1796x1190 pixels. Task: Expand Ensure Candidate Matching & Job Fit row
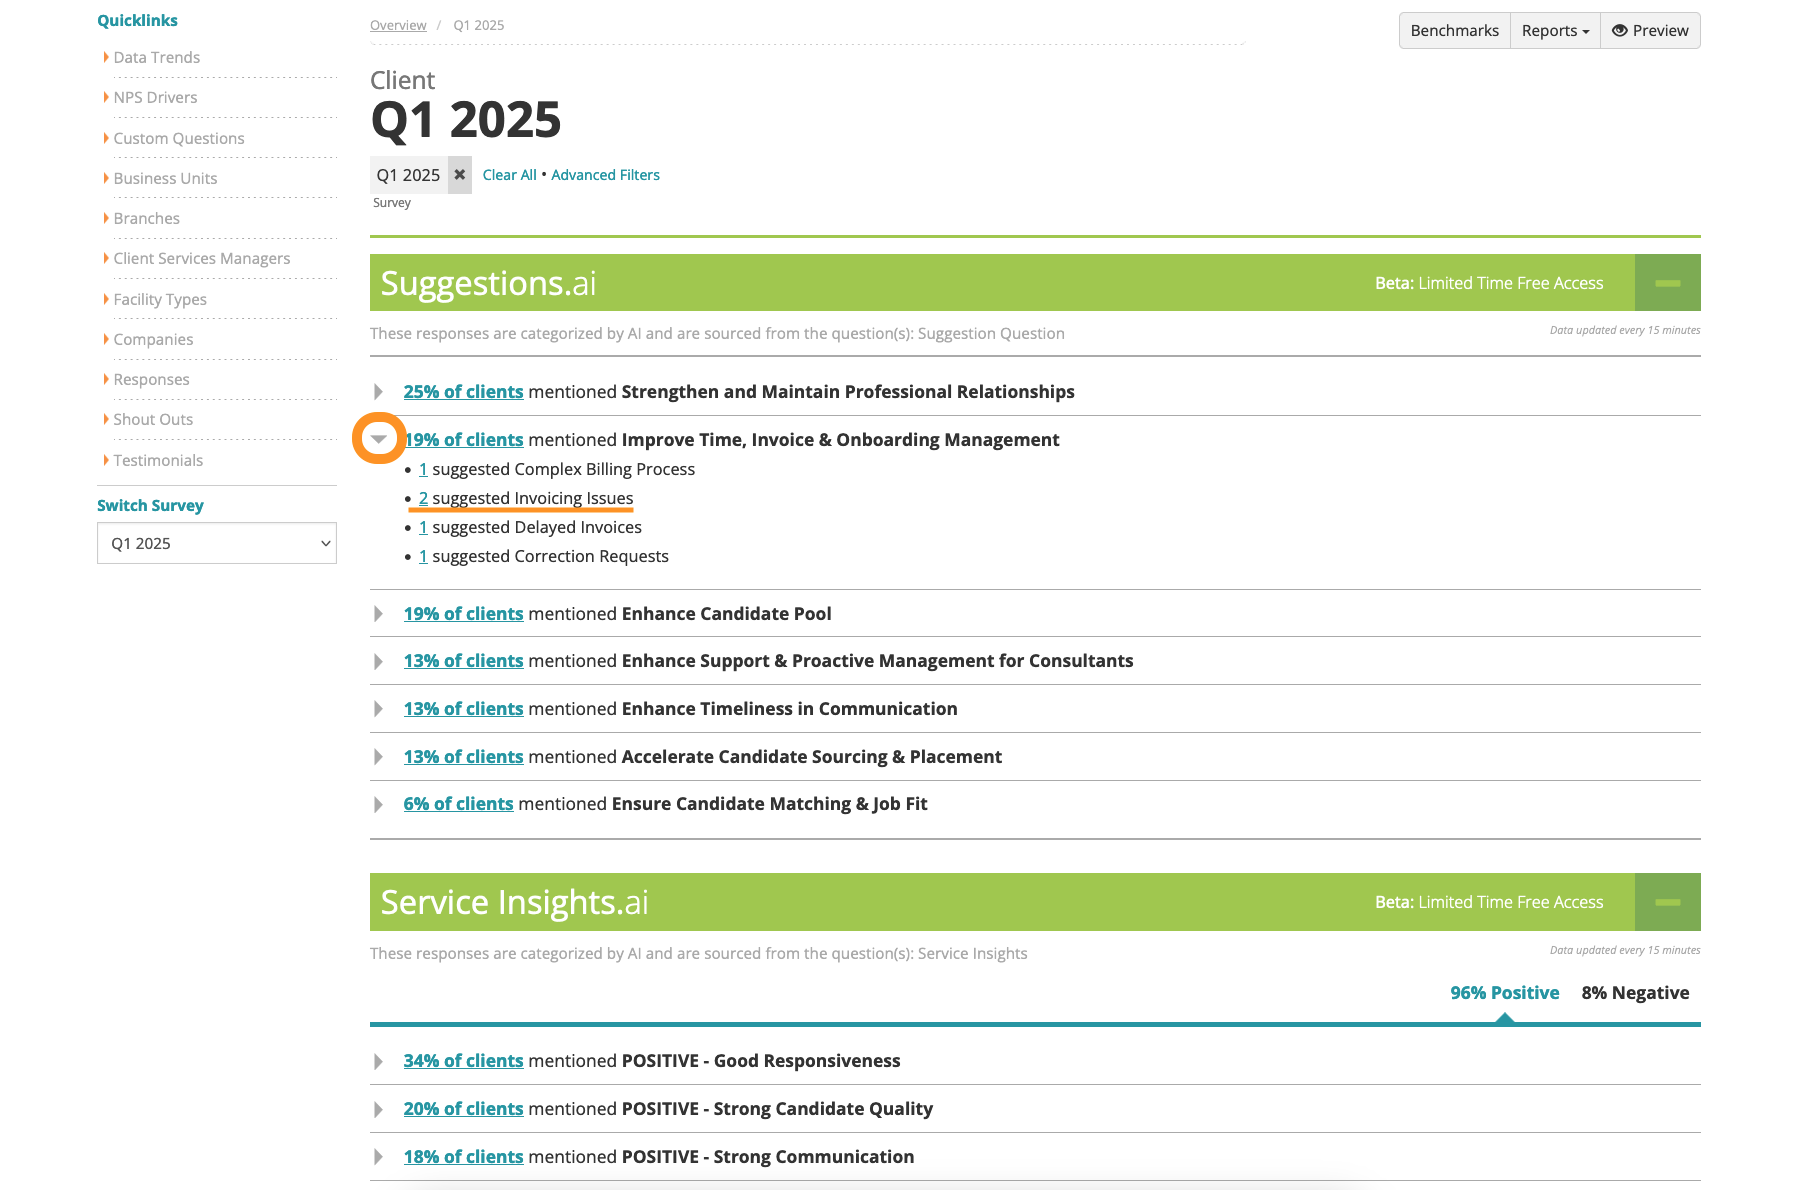379,804
